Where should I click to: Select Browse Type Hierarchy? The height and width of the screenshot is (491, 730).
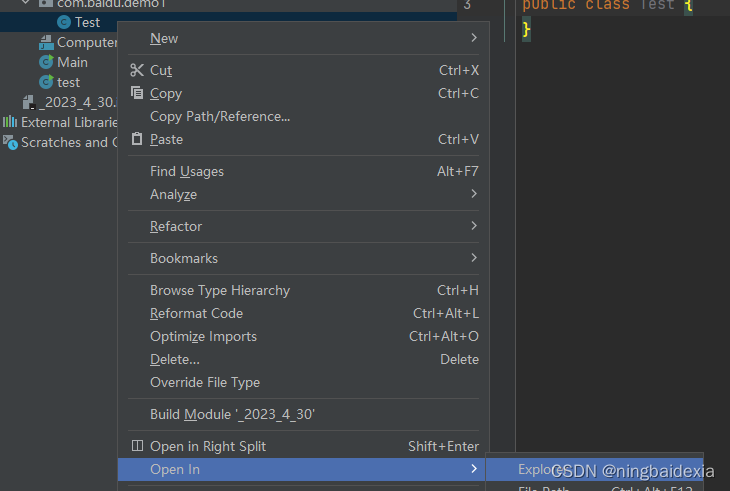coord(304,290)
